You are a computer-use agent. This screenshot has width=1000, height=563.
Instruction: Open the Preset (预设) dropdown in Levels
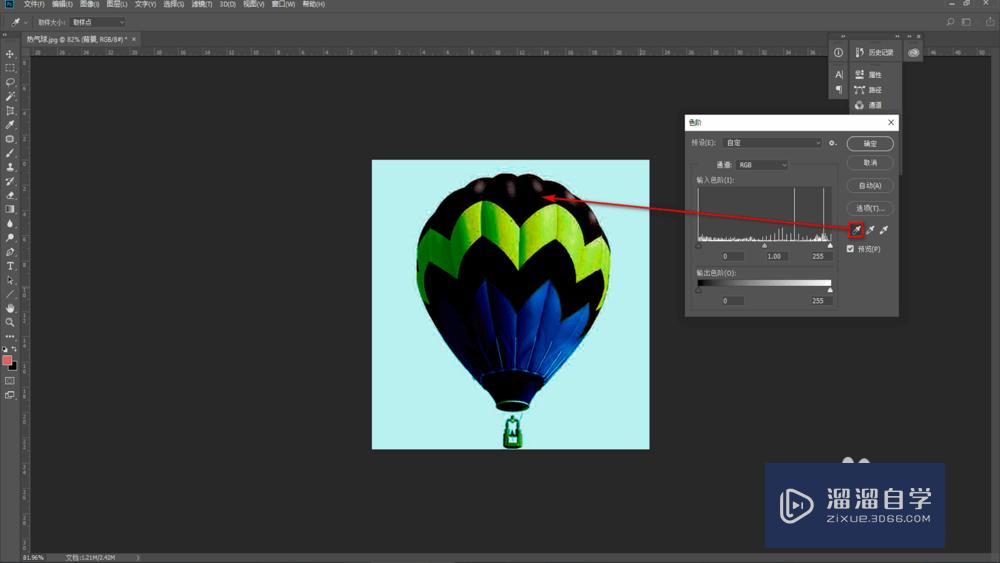coord(773,143)
